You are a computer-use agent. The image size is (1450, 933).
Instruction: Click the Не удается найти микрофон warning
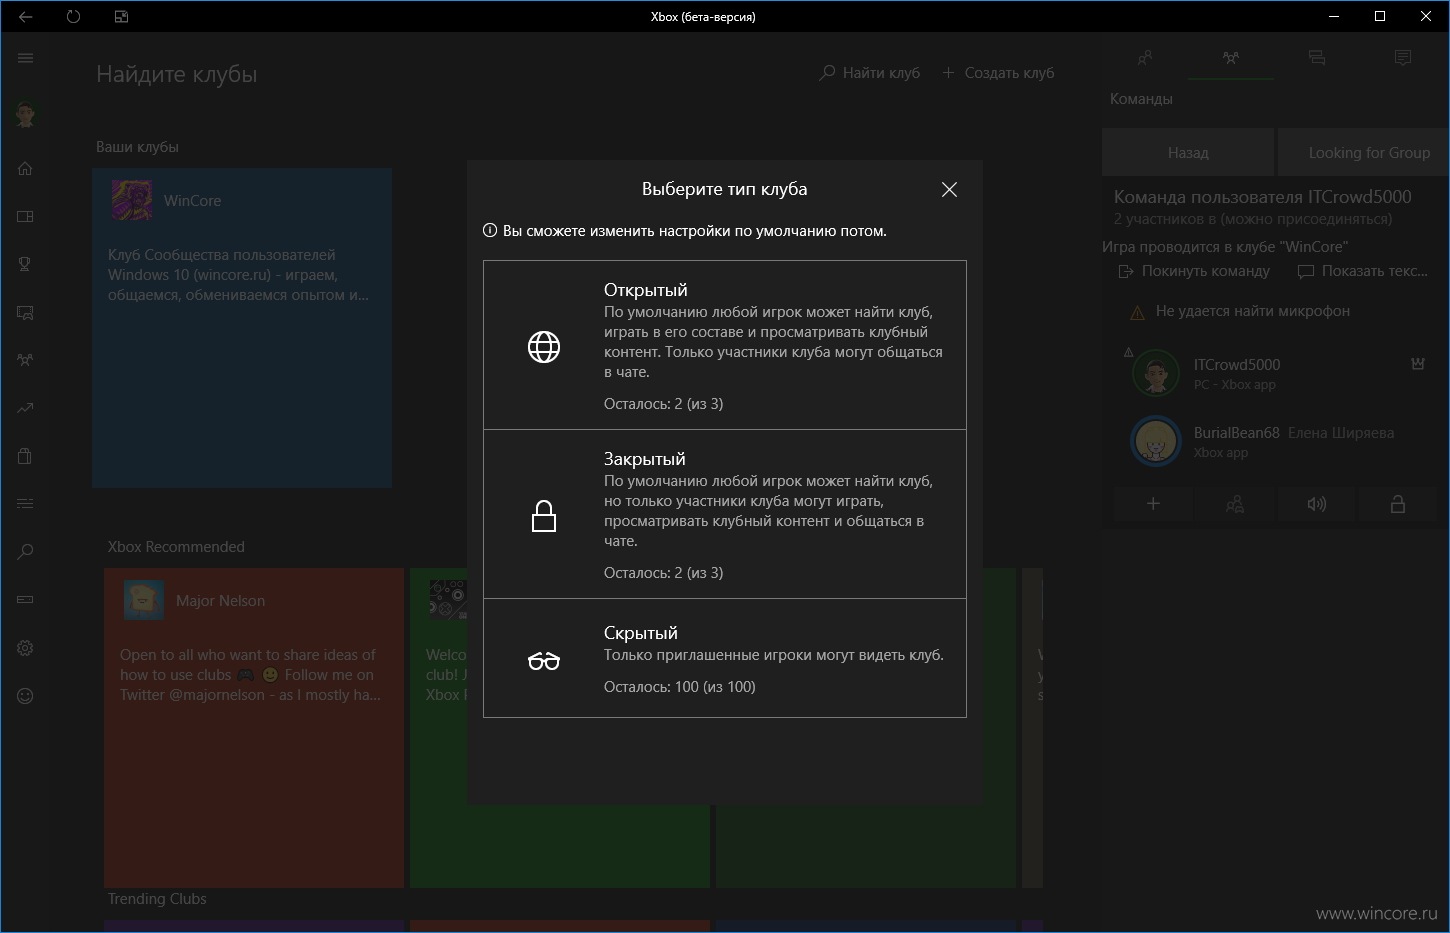[1240, 311]
